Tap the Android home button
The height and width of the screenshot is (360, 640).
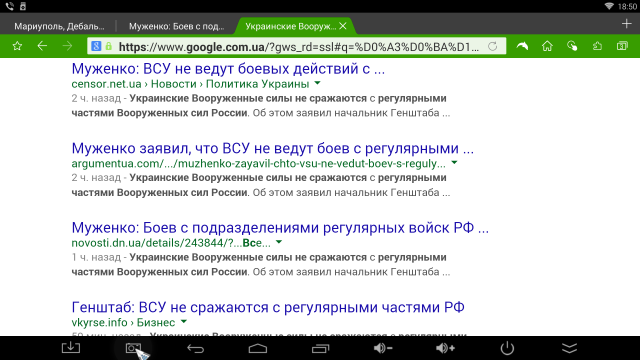[258, 348]
